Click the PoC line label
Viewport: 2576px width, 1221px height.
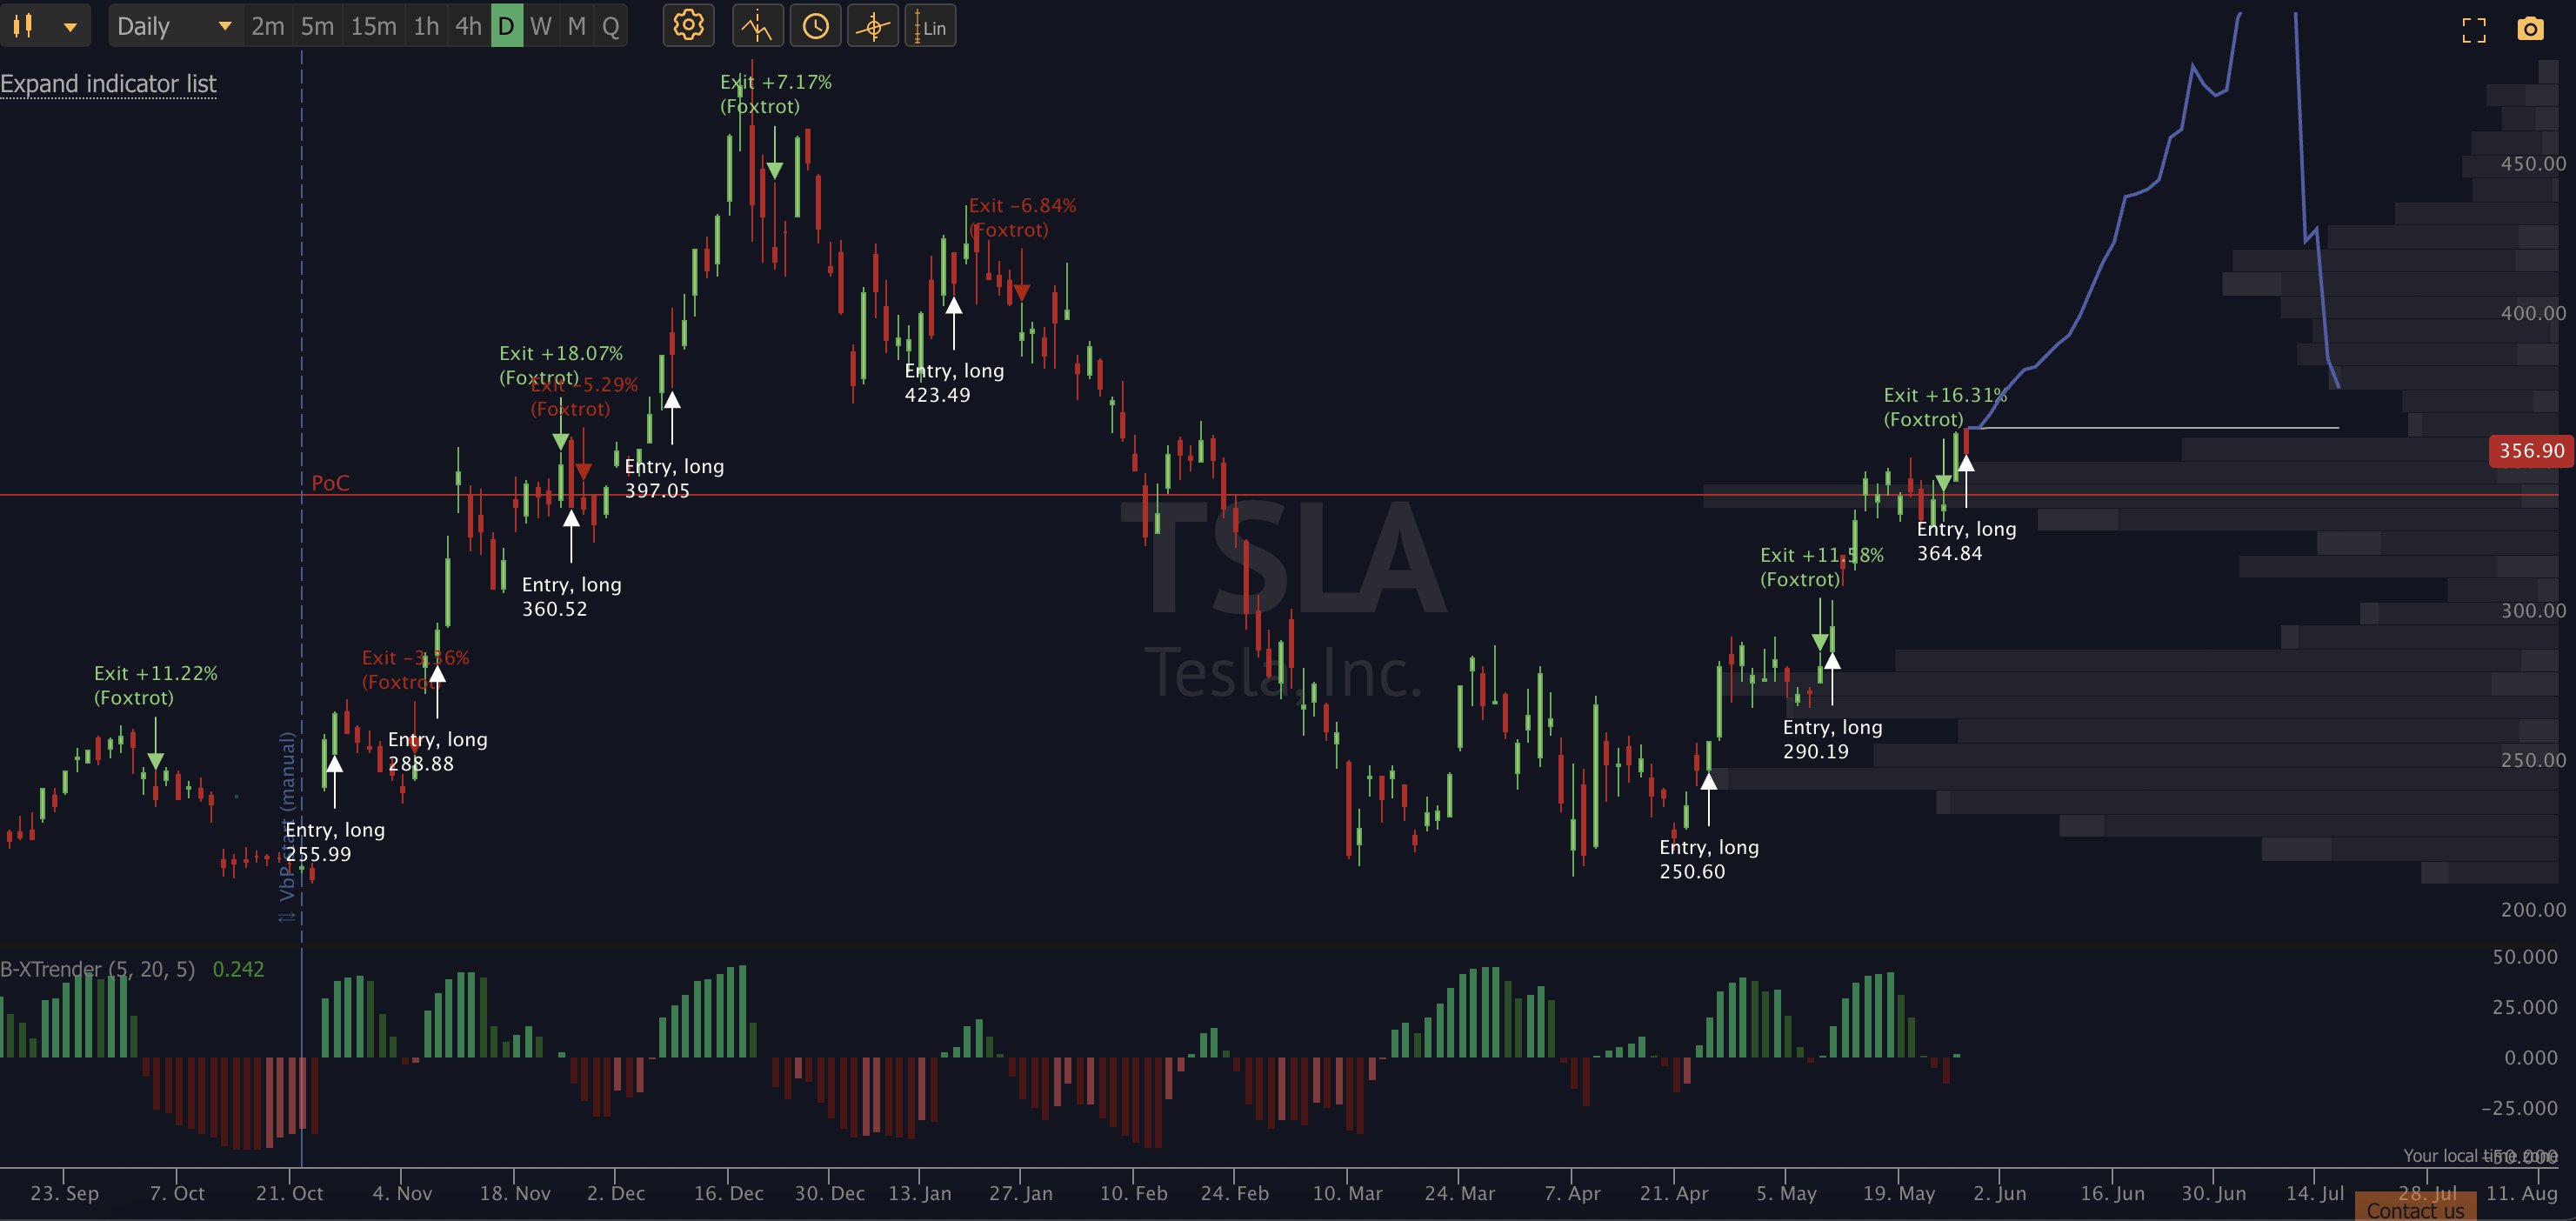330,483
